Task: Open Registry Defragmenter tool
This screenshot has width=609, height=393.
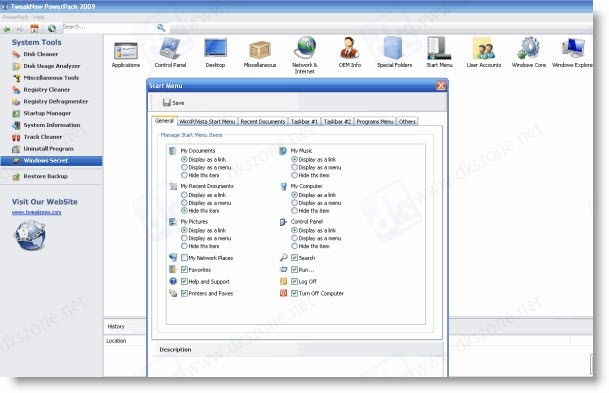Action: point(56,101)
